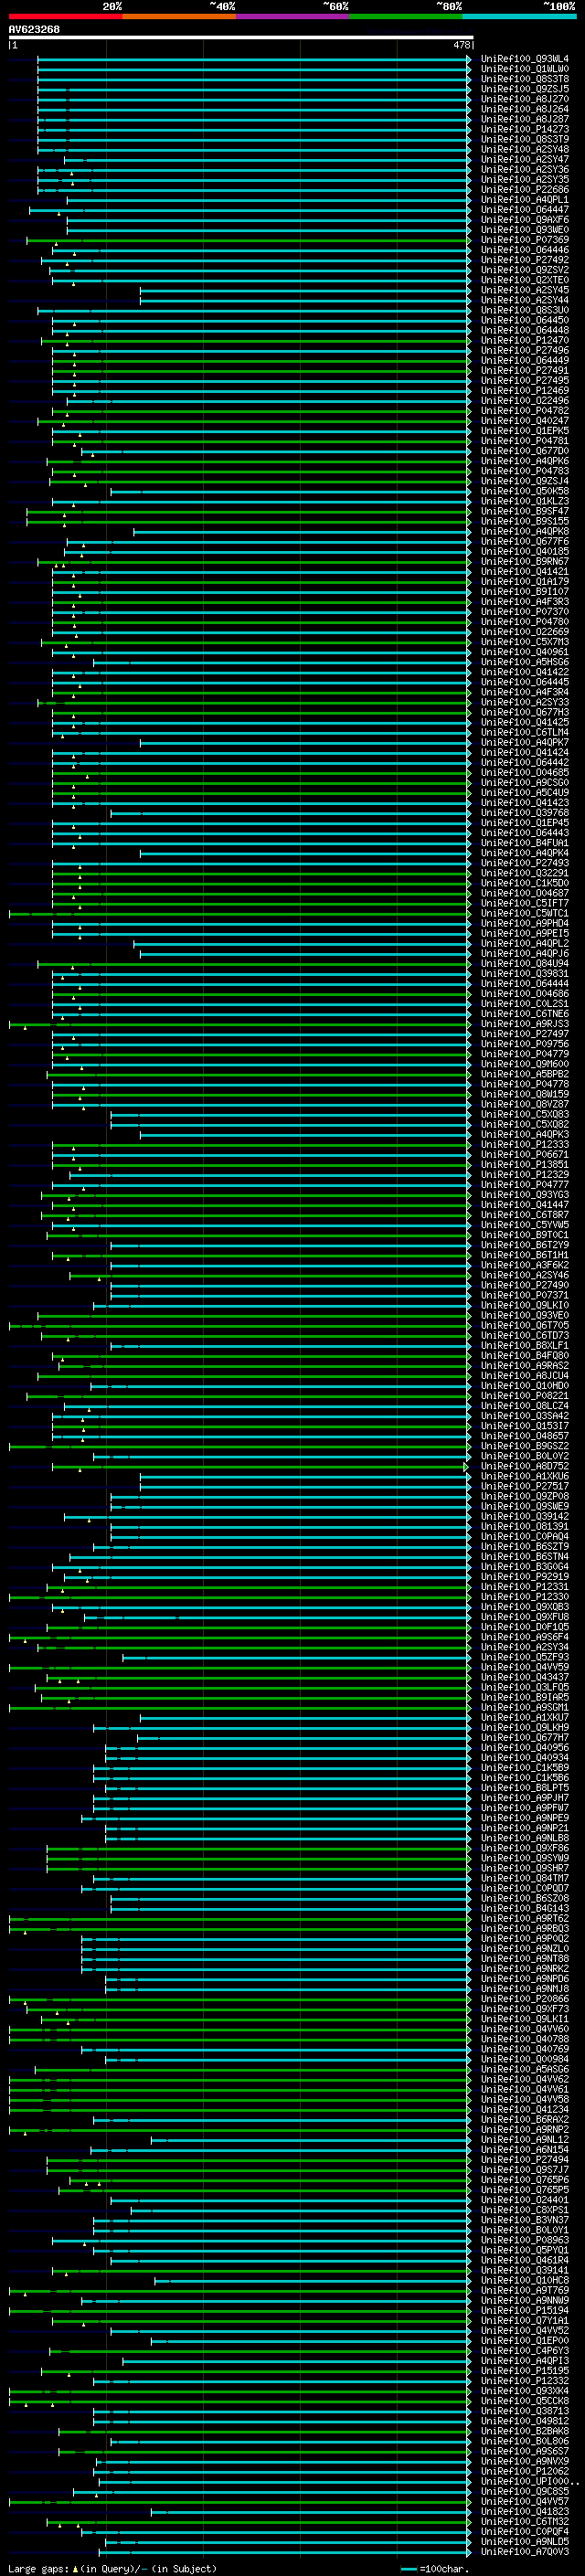Select hit label UniRef100_P07369
585x2576 pixels.
click(525, 240)
